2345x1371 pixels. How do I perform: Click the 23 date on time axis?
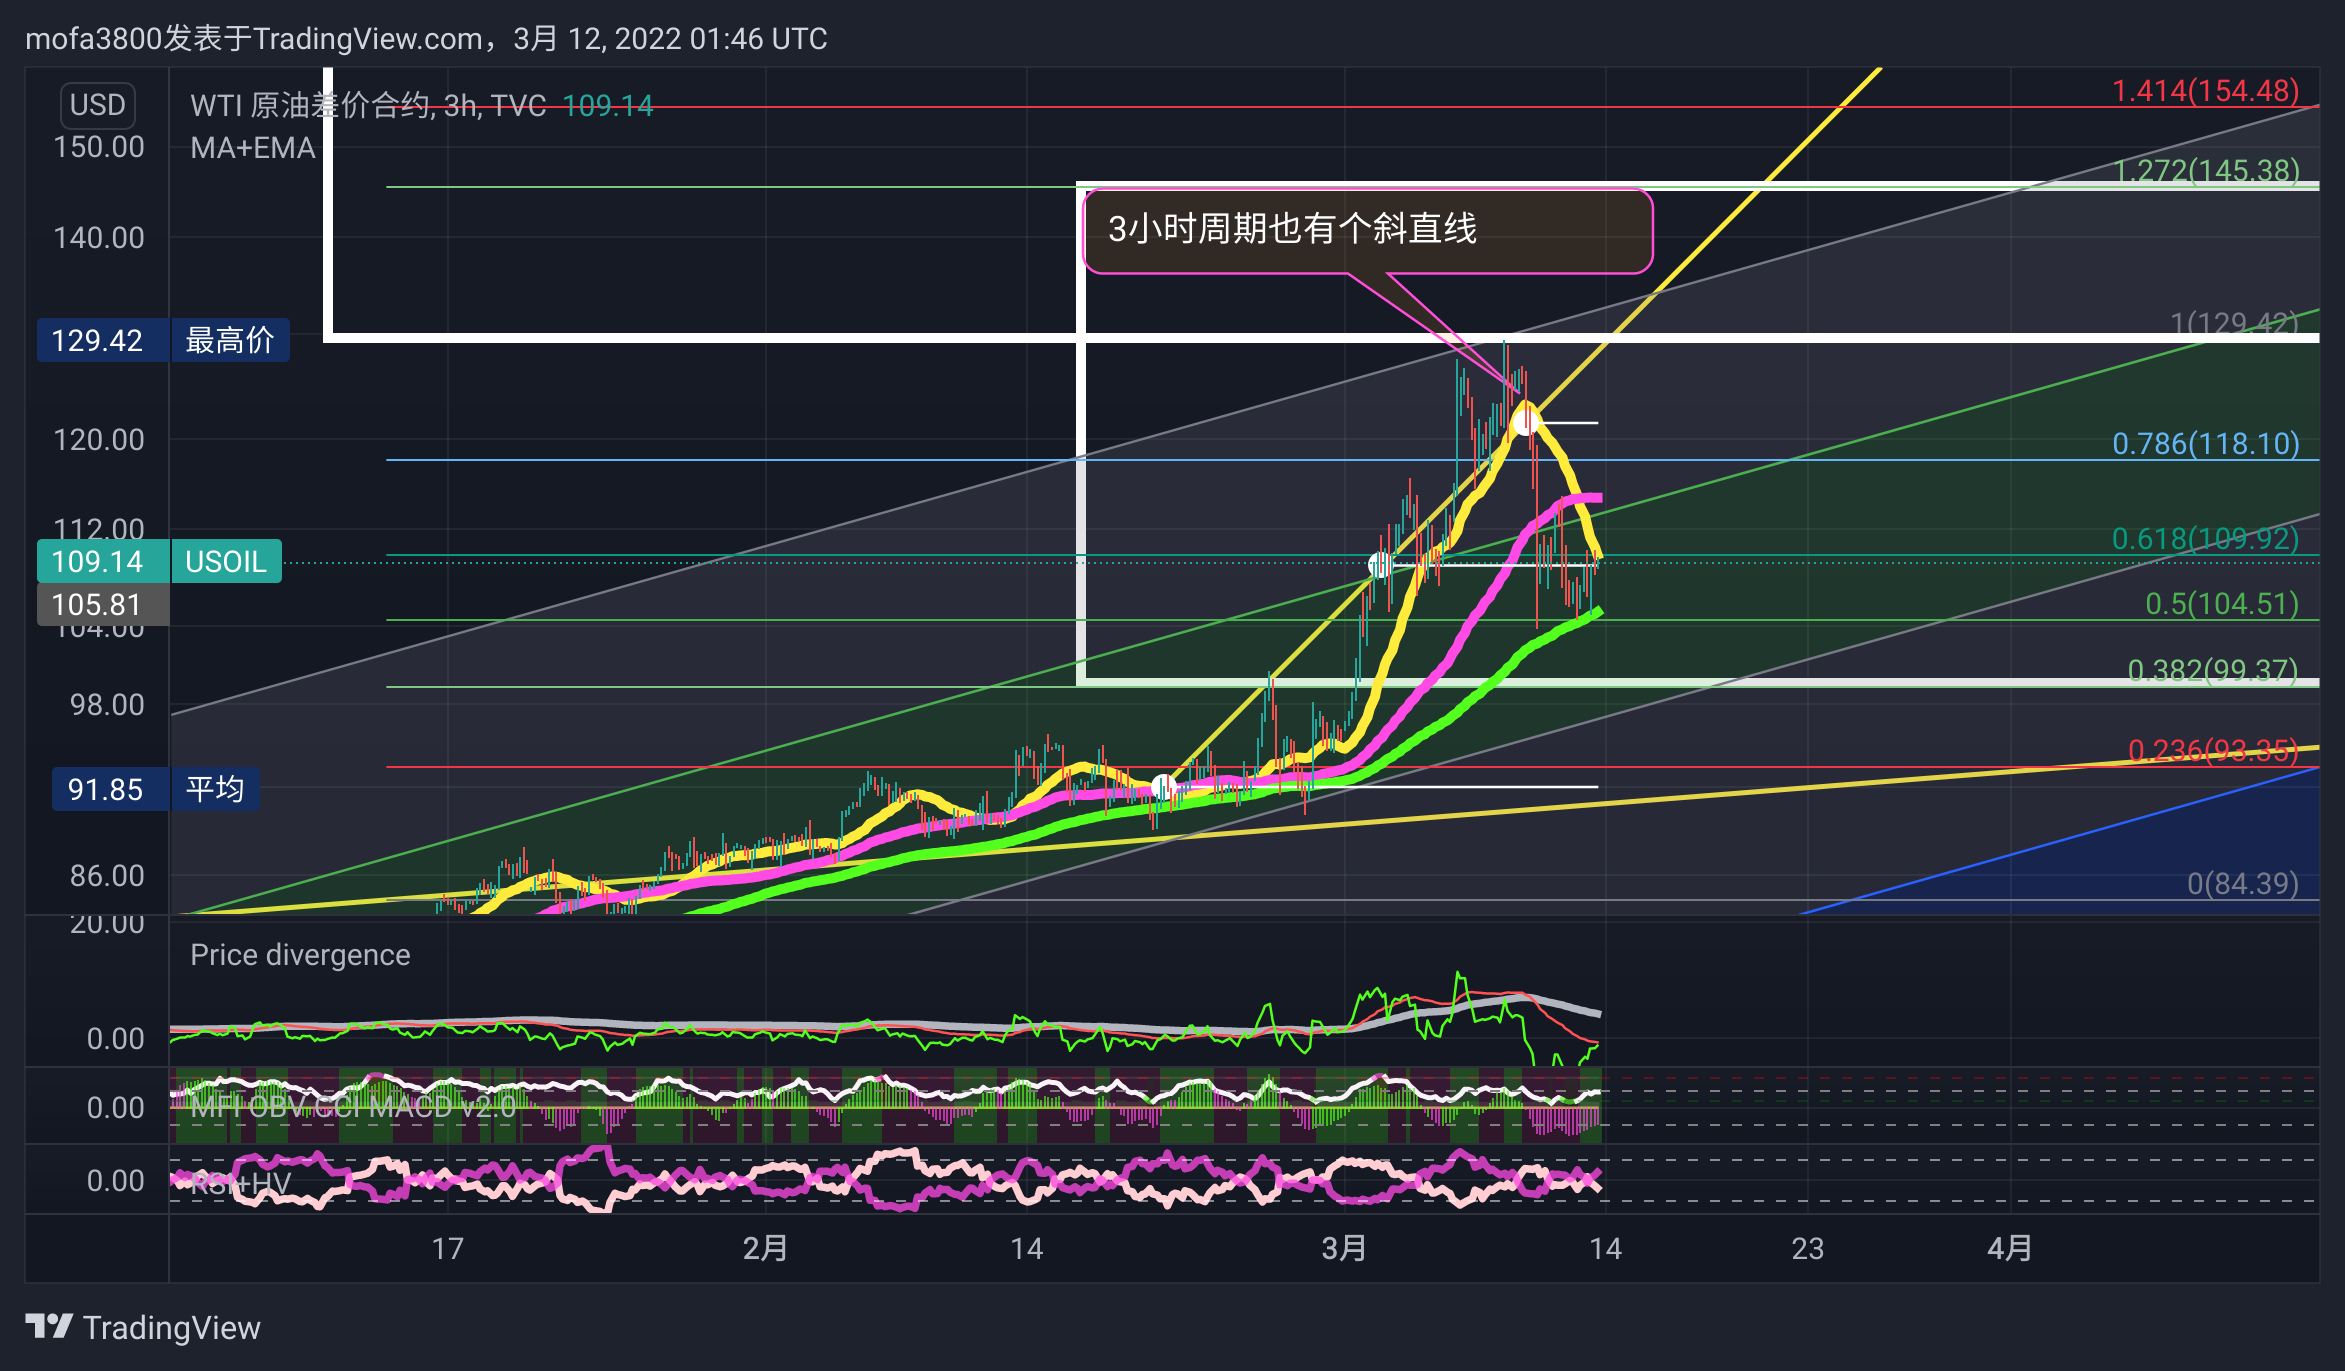click(x=1808, y=1249)
